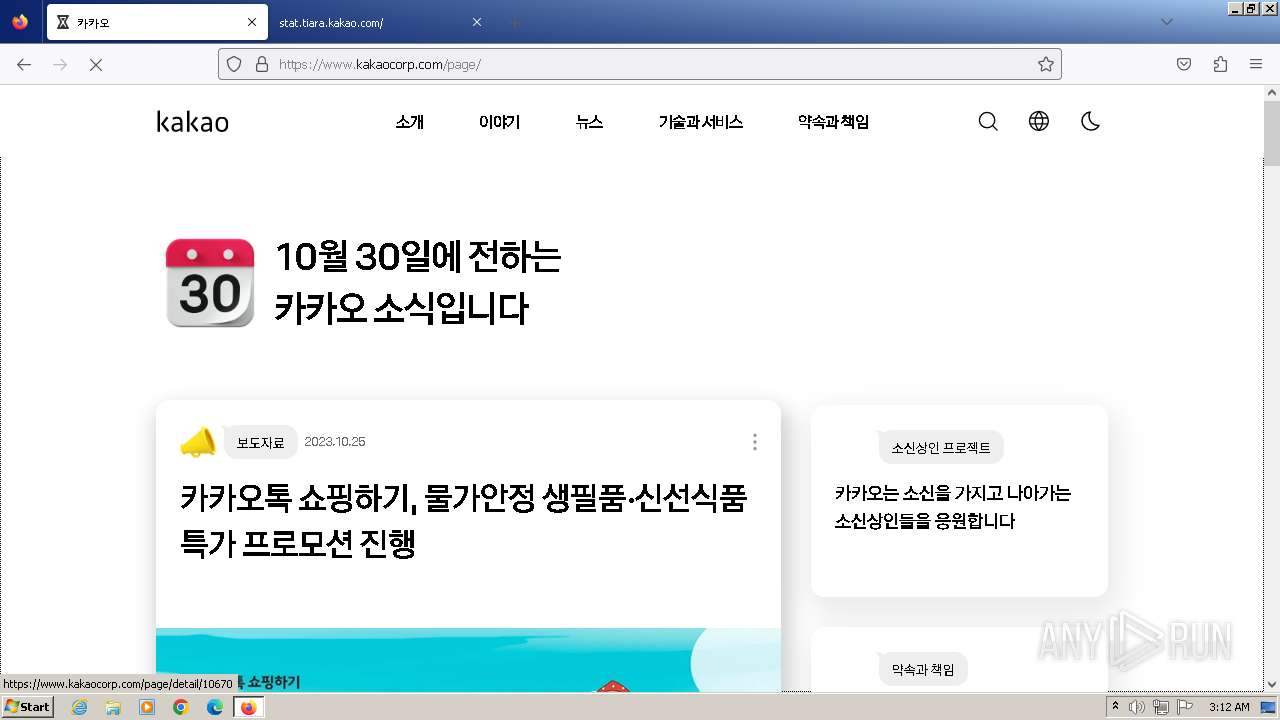Open the article banner image
Image resolution: width=1280 pixels, height=720 pixels.
(x=468, y=660)
